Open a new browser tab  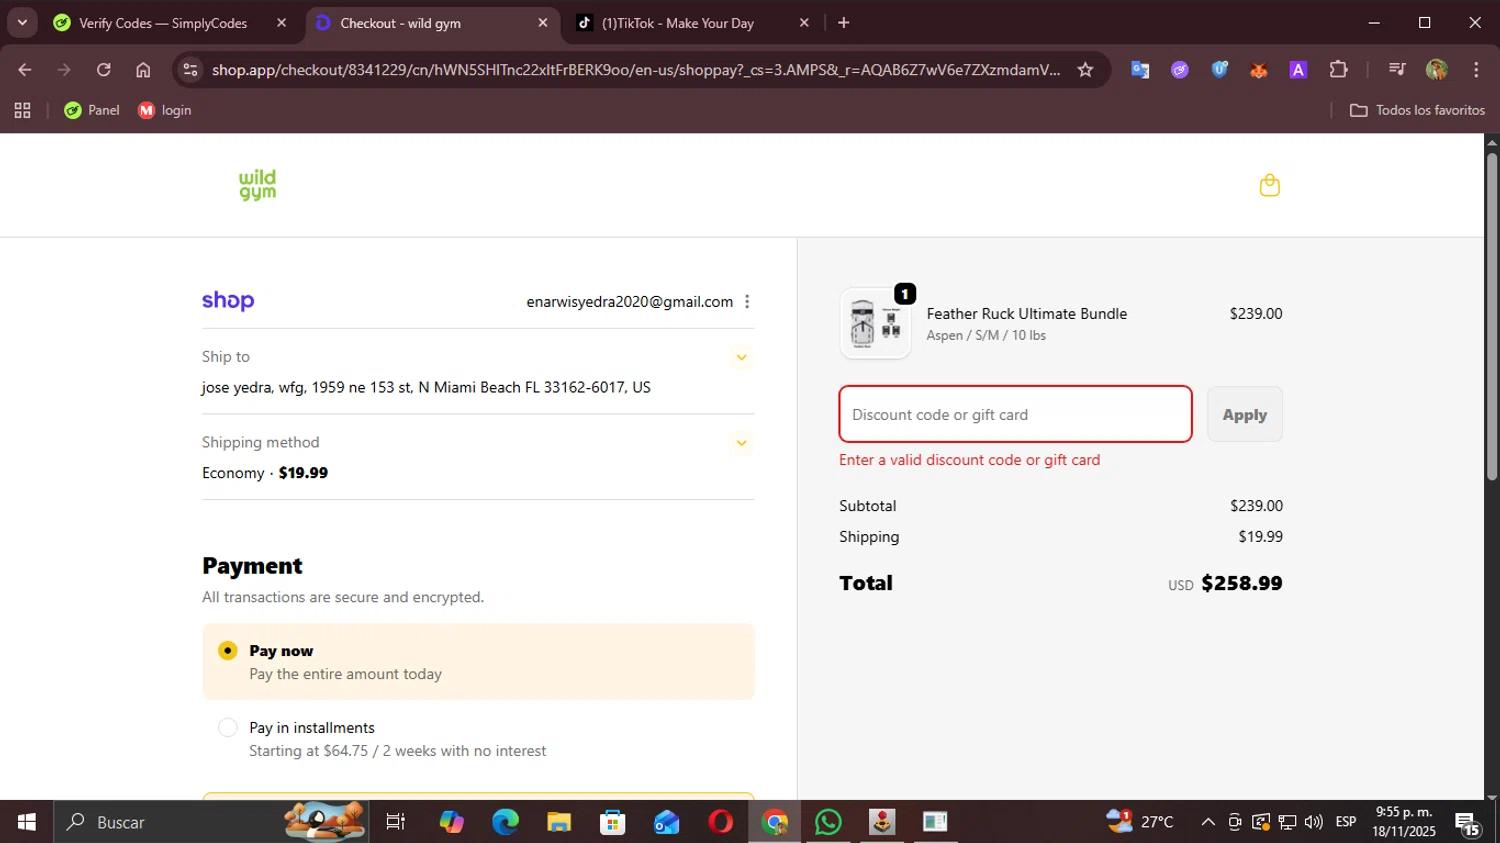pos(844,22)
